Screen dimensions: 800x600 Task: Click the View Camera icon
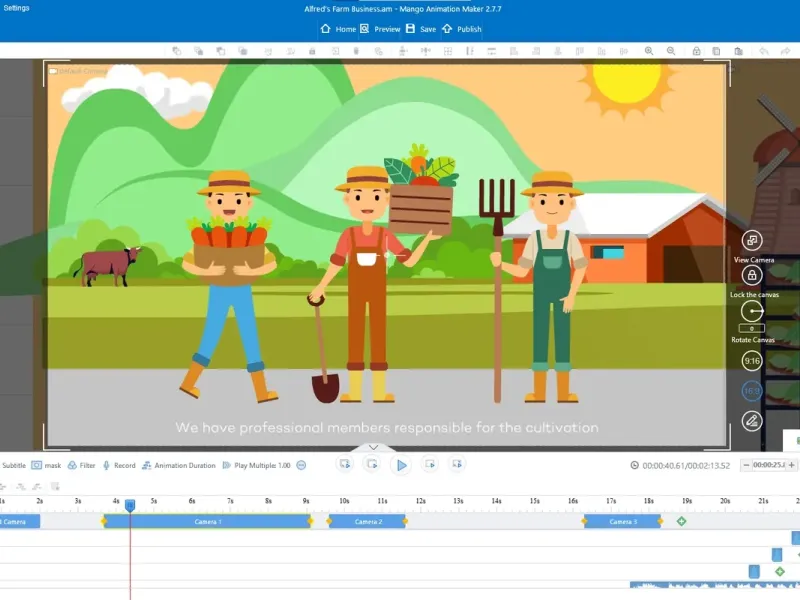tap(752, 240)
